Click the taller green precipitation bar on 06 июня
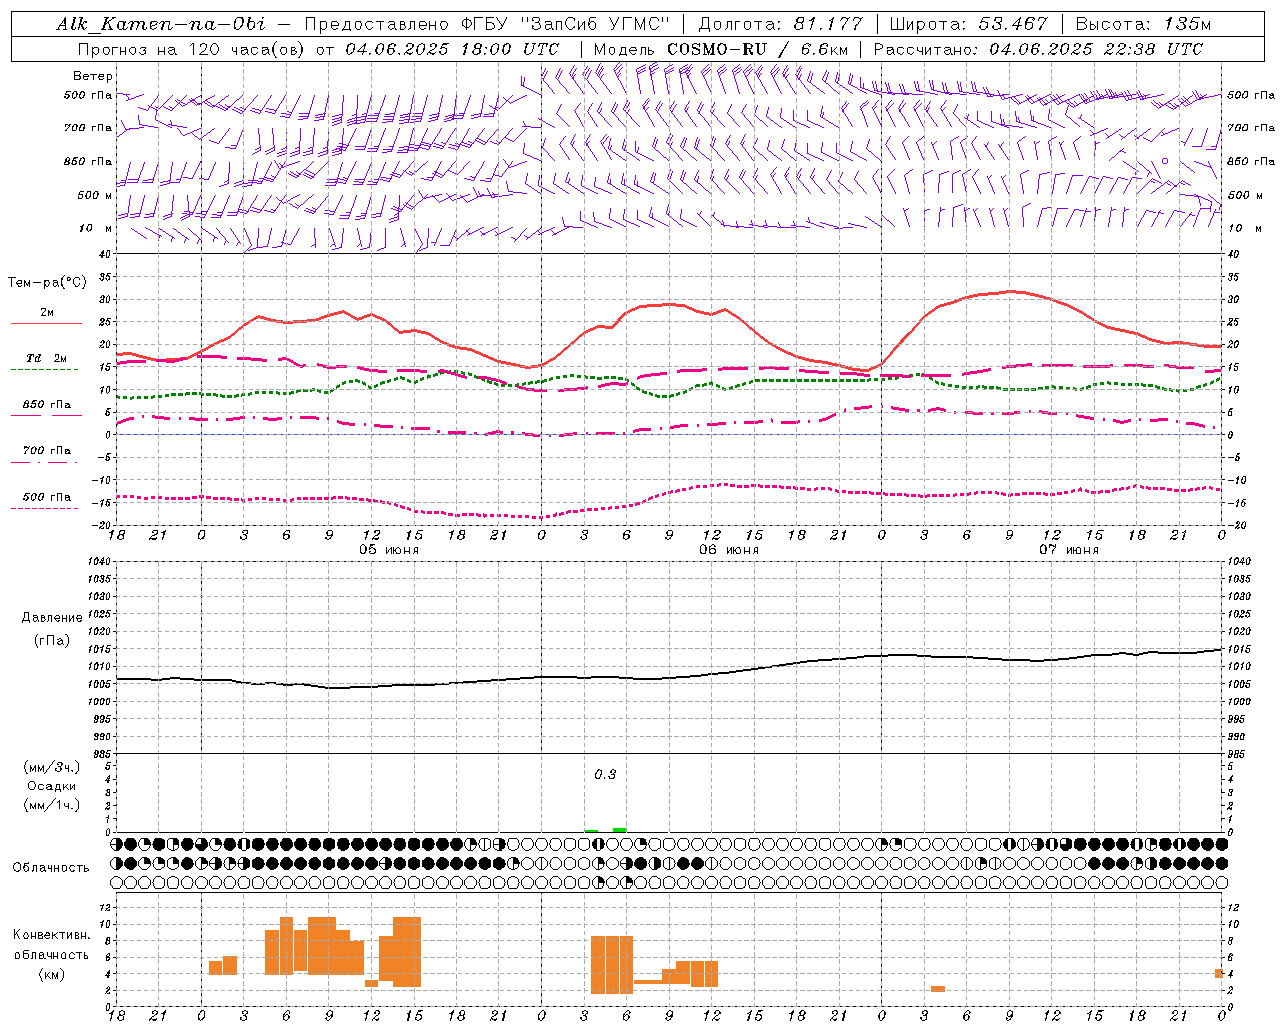 (x=620, y=830)
